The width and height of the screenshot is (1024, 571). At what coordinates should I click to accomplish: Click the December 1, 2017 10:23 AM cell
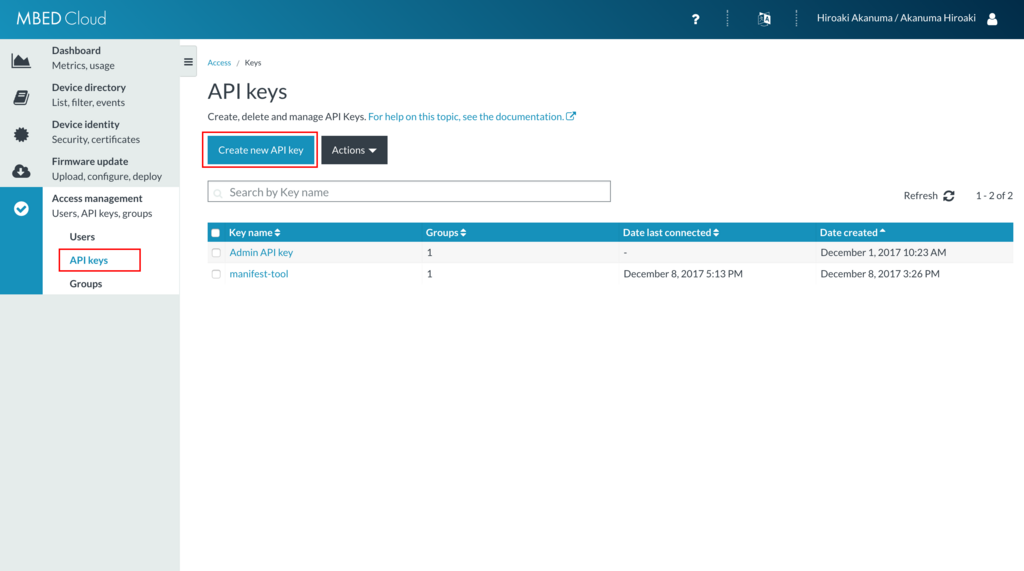(x=883, y=253)
